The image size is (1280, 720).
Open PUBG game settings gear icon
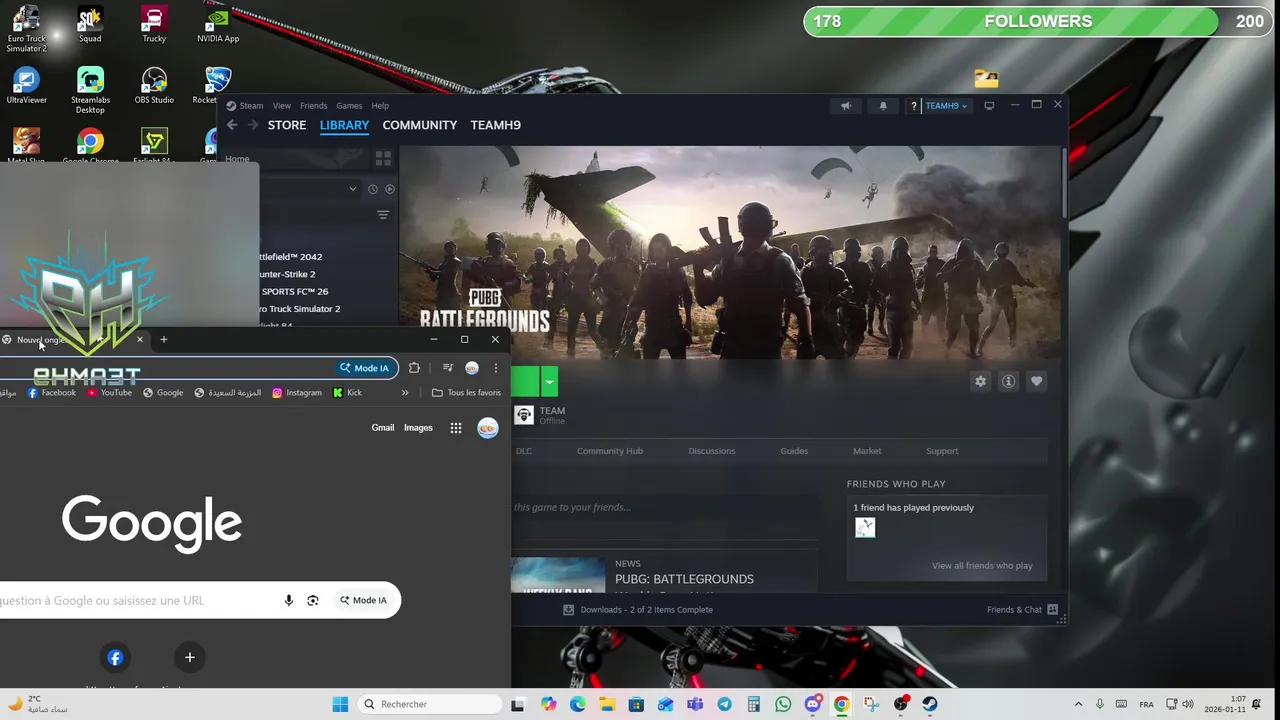coord(980,381)
